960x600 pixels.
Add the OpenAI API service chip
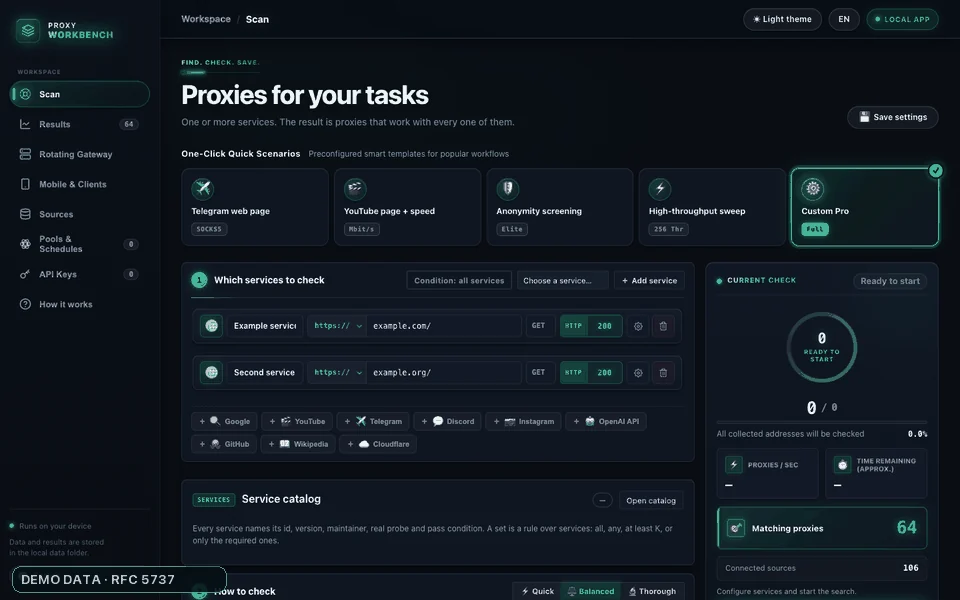click(x=606, y=421)
